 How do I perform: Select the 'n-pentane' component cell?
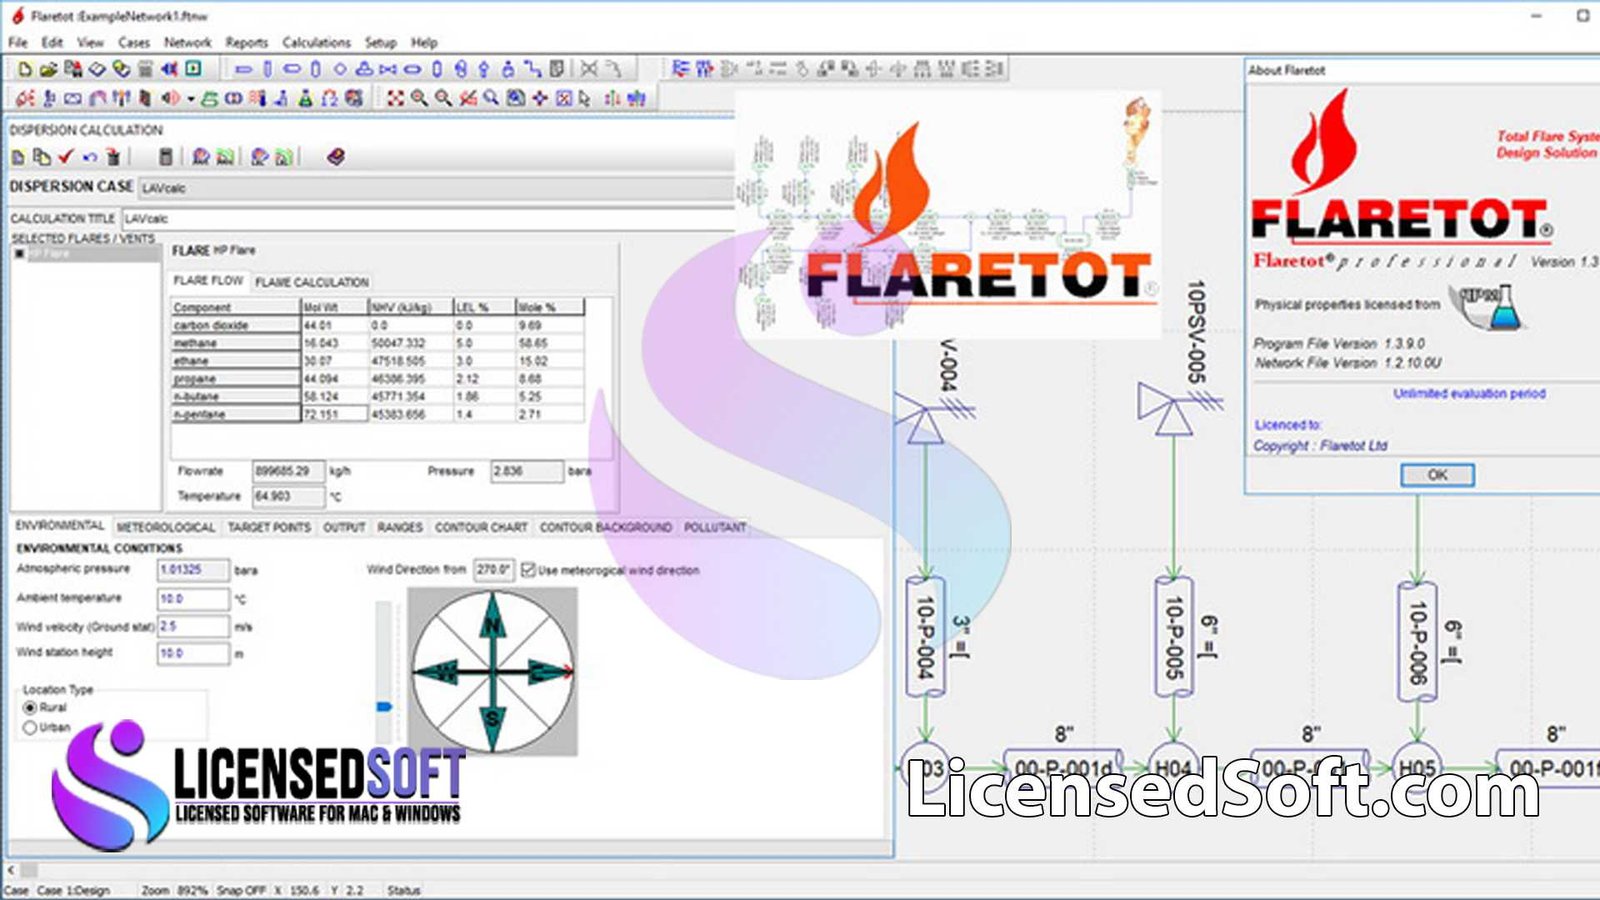point(236,415)
